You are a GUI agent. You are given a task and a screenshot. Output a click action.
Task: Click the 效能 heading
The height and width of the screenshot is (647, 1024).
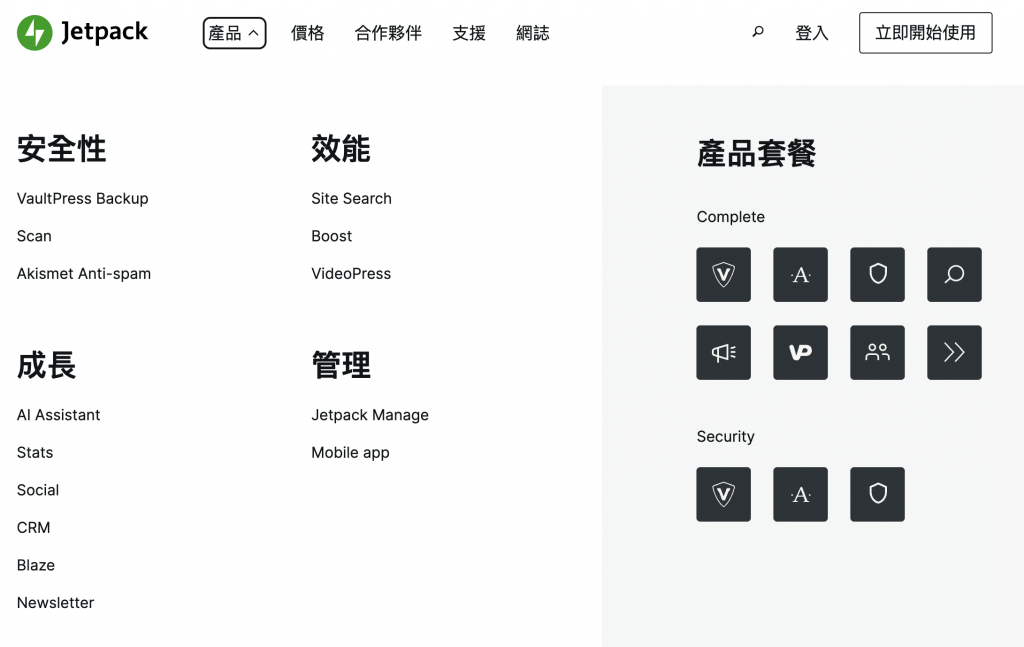coord(340,149)
